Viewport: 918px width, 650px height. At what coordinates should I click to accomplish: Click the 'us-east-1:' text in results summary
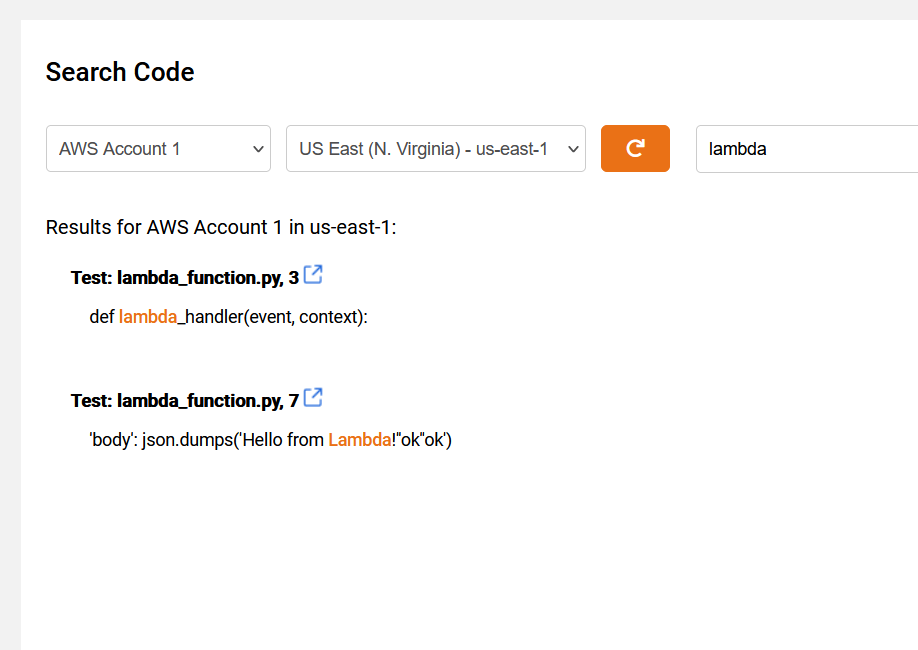353,227
